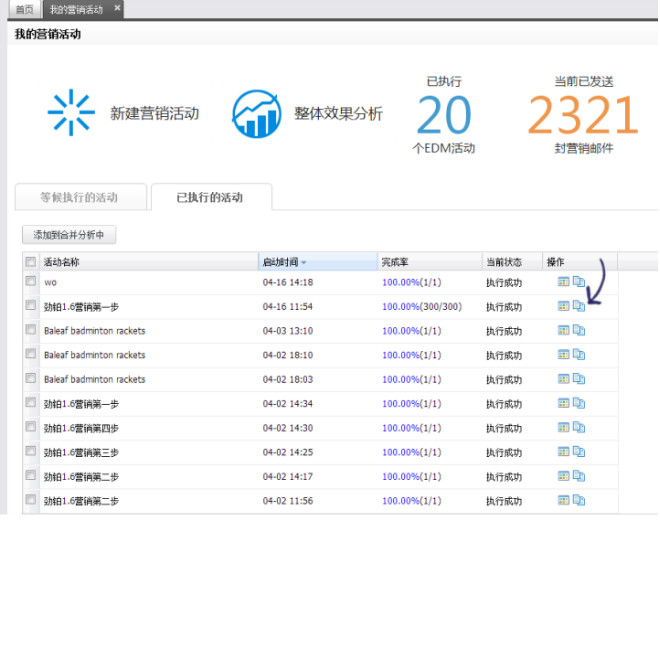
Task: Check the box for the wo activity
Action: point(31,282)
